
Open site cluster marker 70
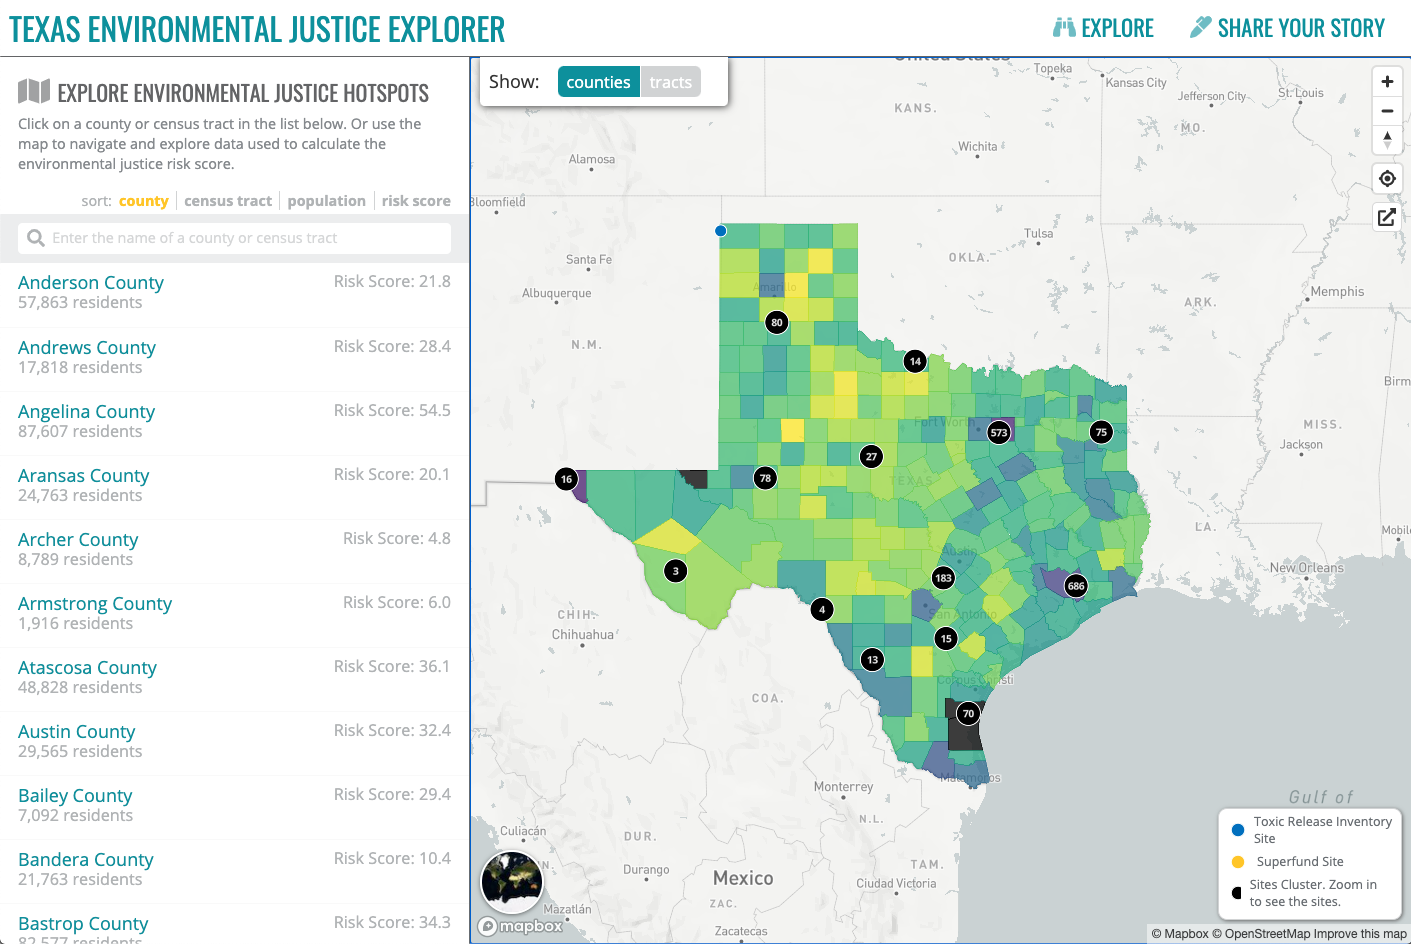pos(968,713)
